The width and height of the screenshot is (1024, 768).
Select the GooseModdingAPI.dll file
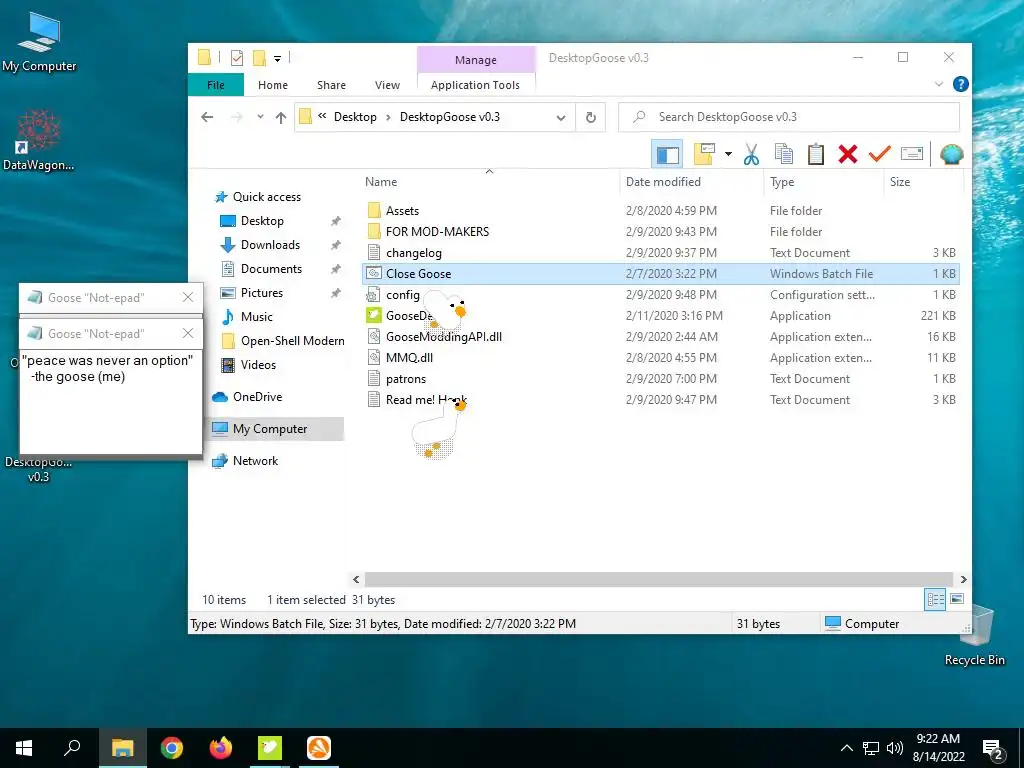(660, 337)
